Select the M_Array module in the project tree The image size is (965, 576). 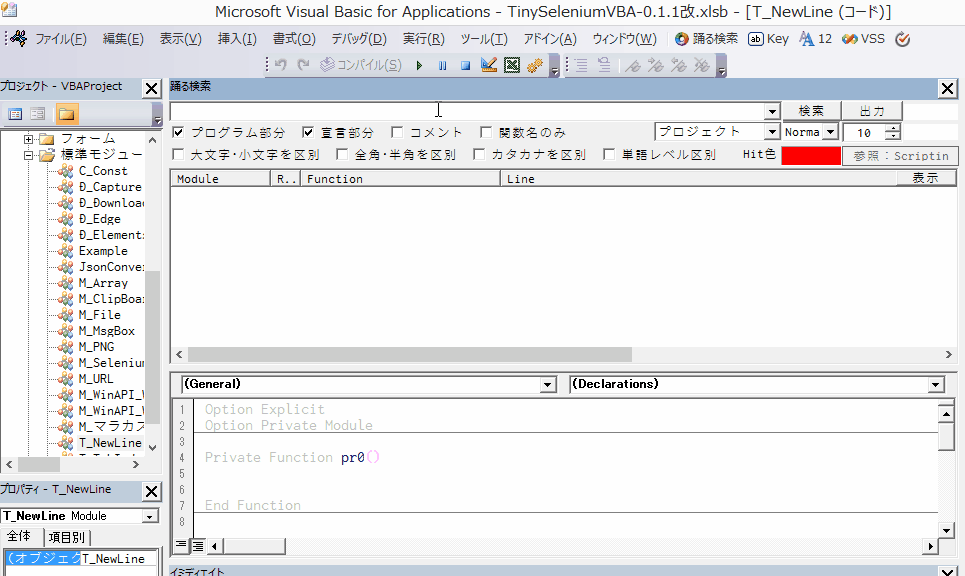tap(103, 283)
